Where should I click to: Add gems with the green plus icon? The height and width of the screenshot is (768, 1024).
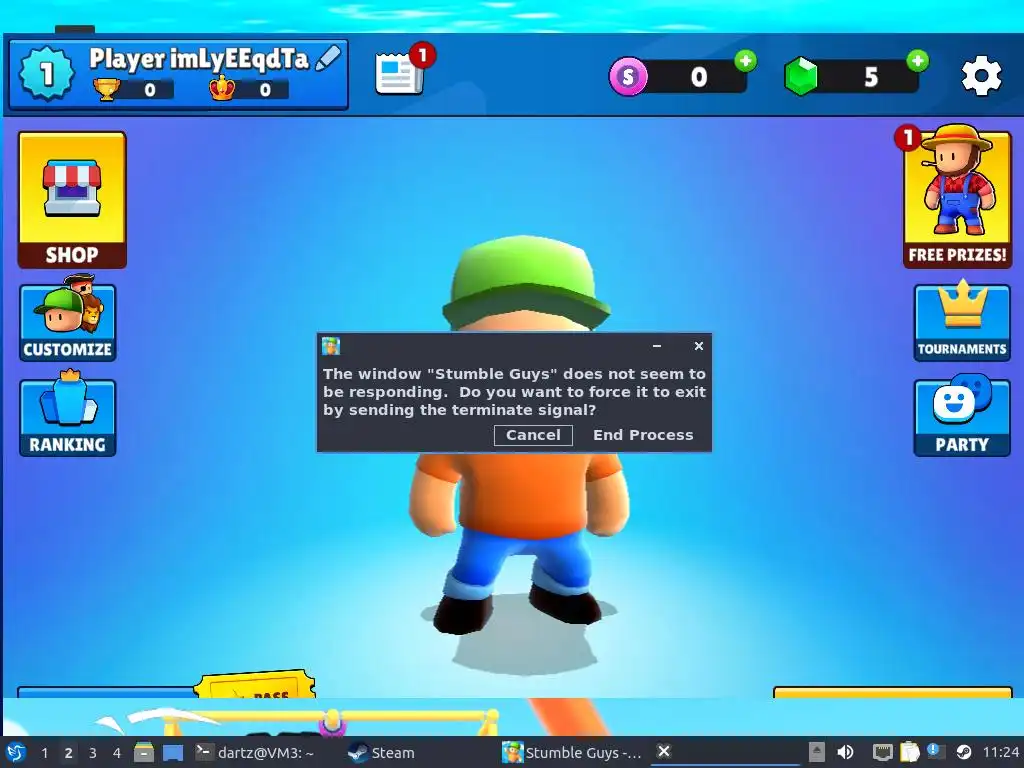918,61
